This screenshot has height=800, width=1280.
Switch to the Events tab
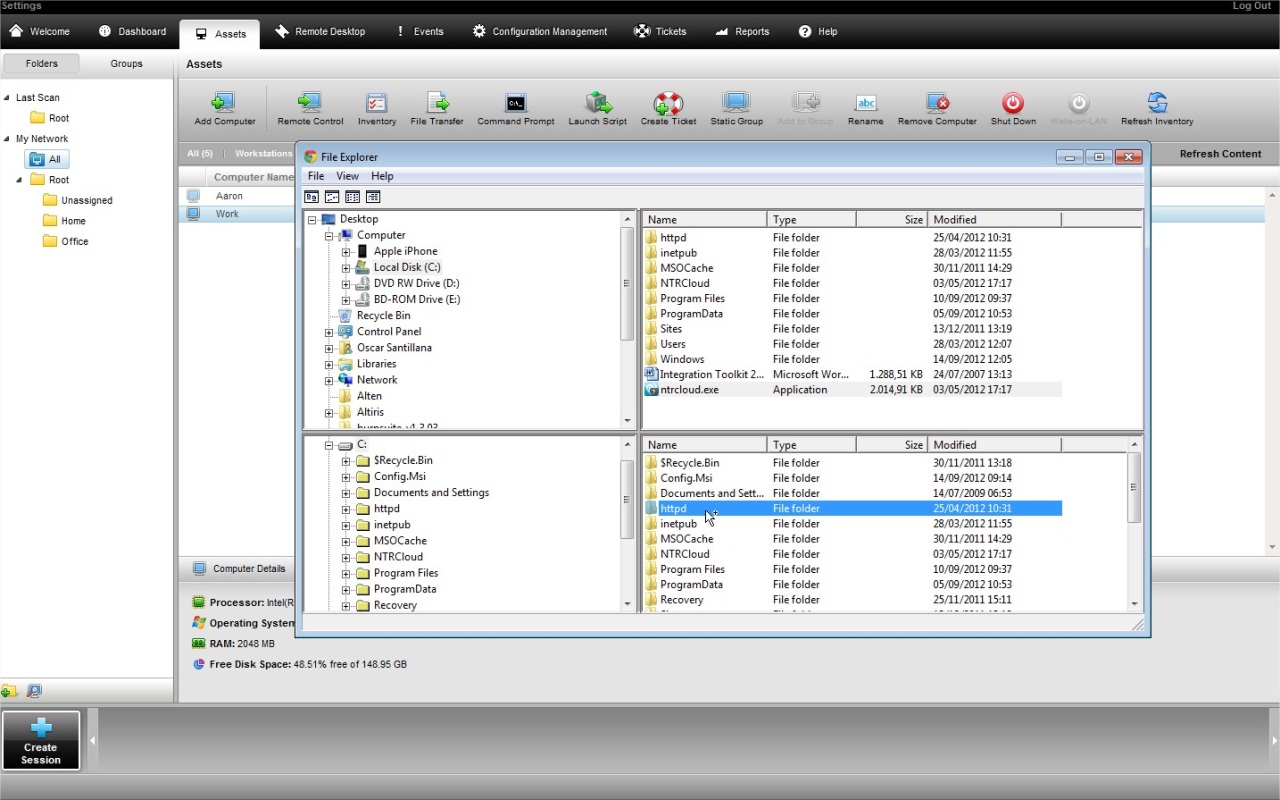pyautogui.click(x=420, y=31)
